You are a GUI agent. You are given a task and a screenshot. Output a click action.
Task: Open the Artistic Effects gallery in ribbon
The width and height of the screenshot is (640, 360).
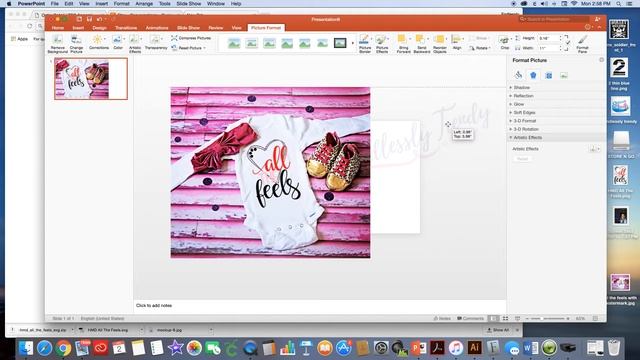(x=135, y=44)
